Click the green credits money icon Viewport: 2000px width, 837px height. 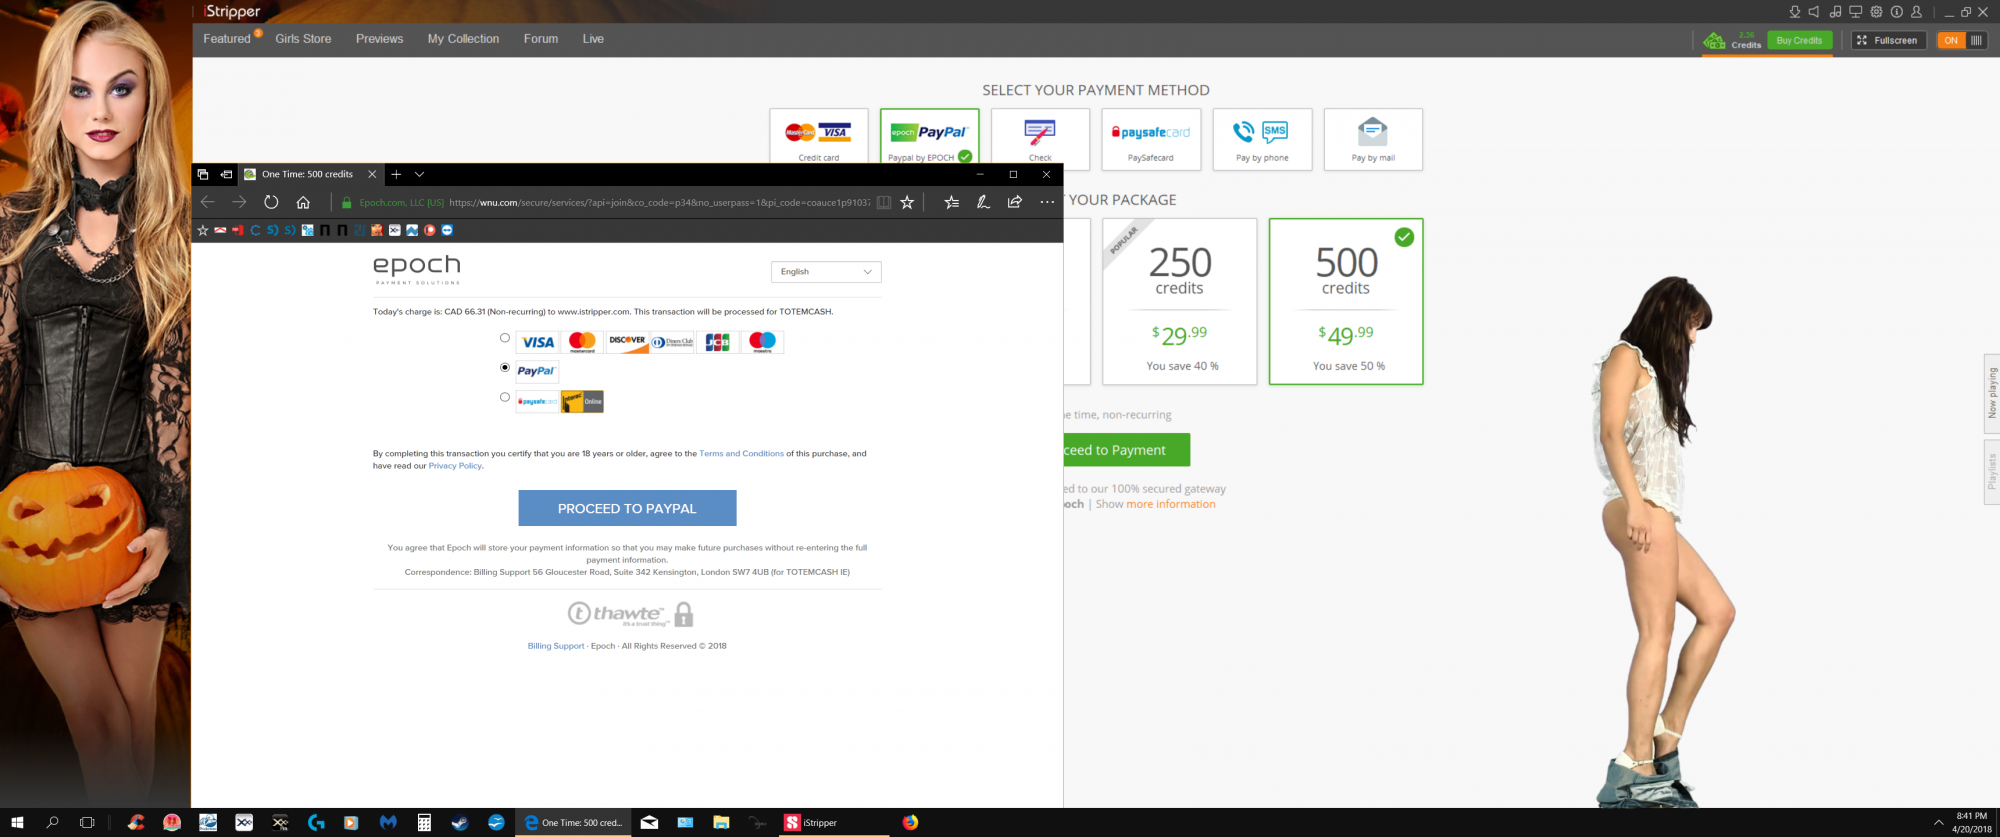point(1714,40)
